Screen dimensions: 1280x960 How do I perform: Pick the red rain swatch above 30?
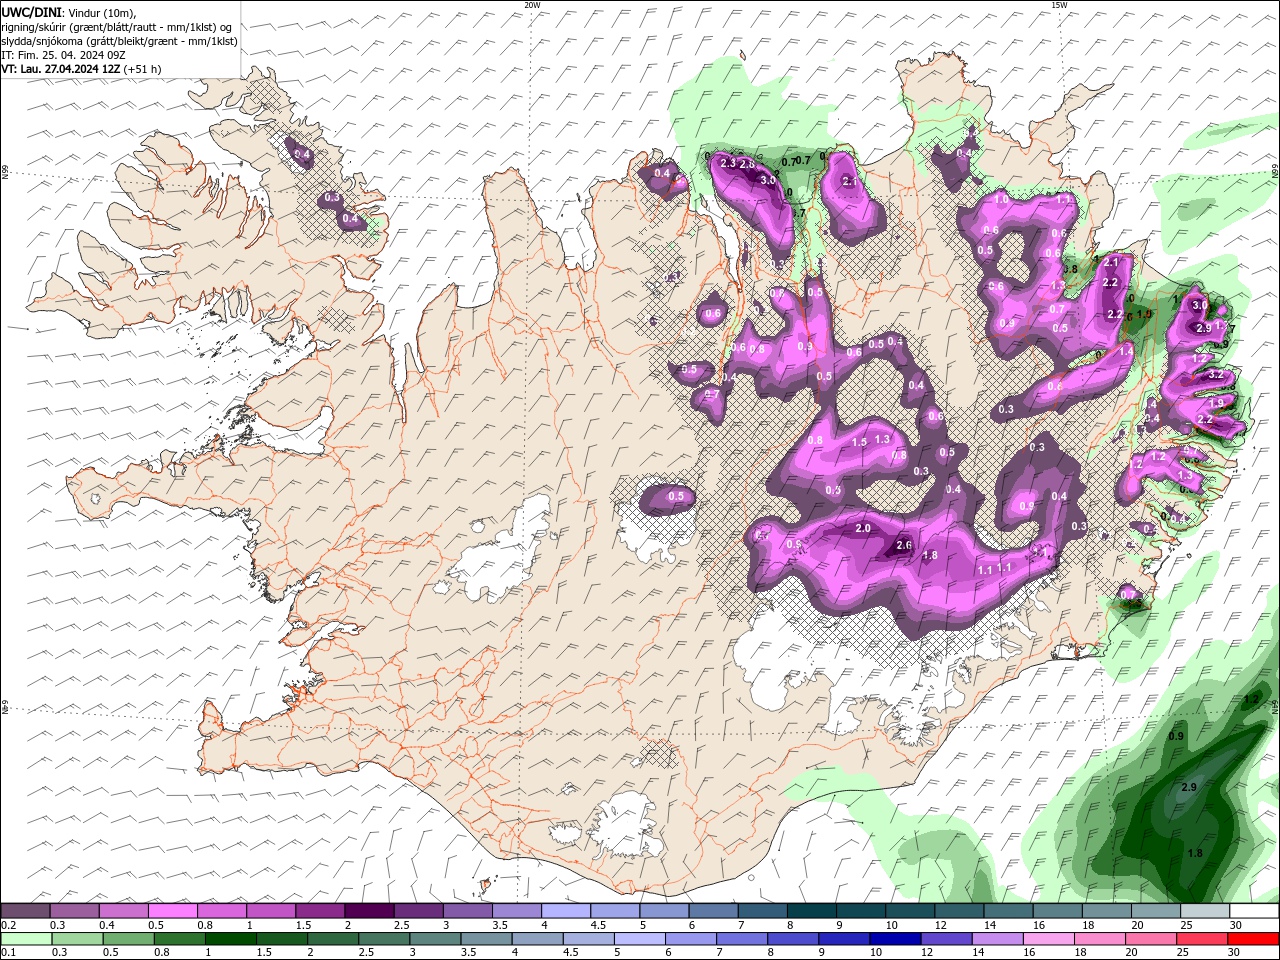[1252, 939]
